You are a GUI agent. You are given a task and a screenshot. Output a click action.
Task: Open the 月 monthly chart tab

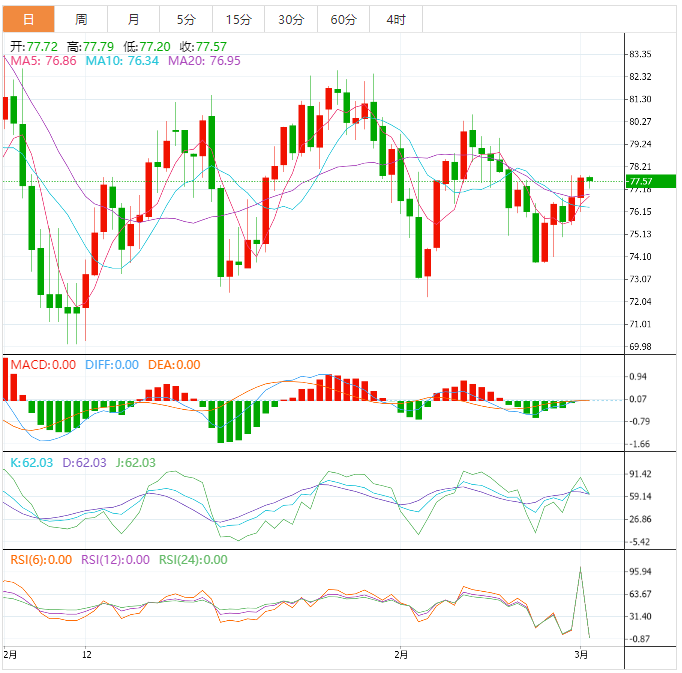pos(134,20)
